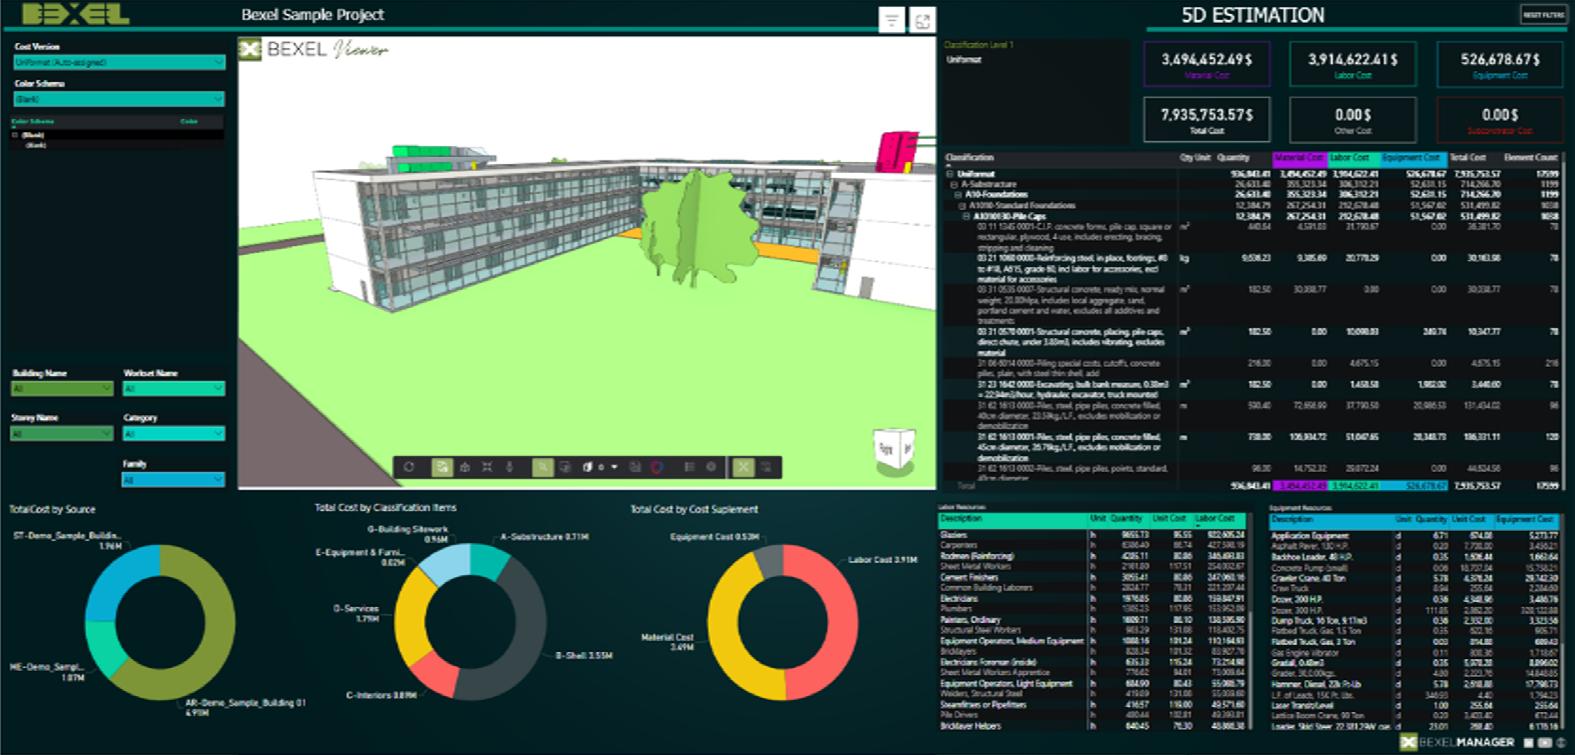Click the settings gear in viewer toolbar
Viewport: 1575px width, 755px height.
pos(711,467)
